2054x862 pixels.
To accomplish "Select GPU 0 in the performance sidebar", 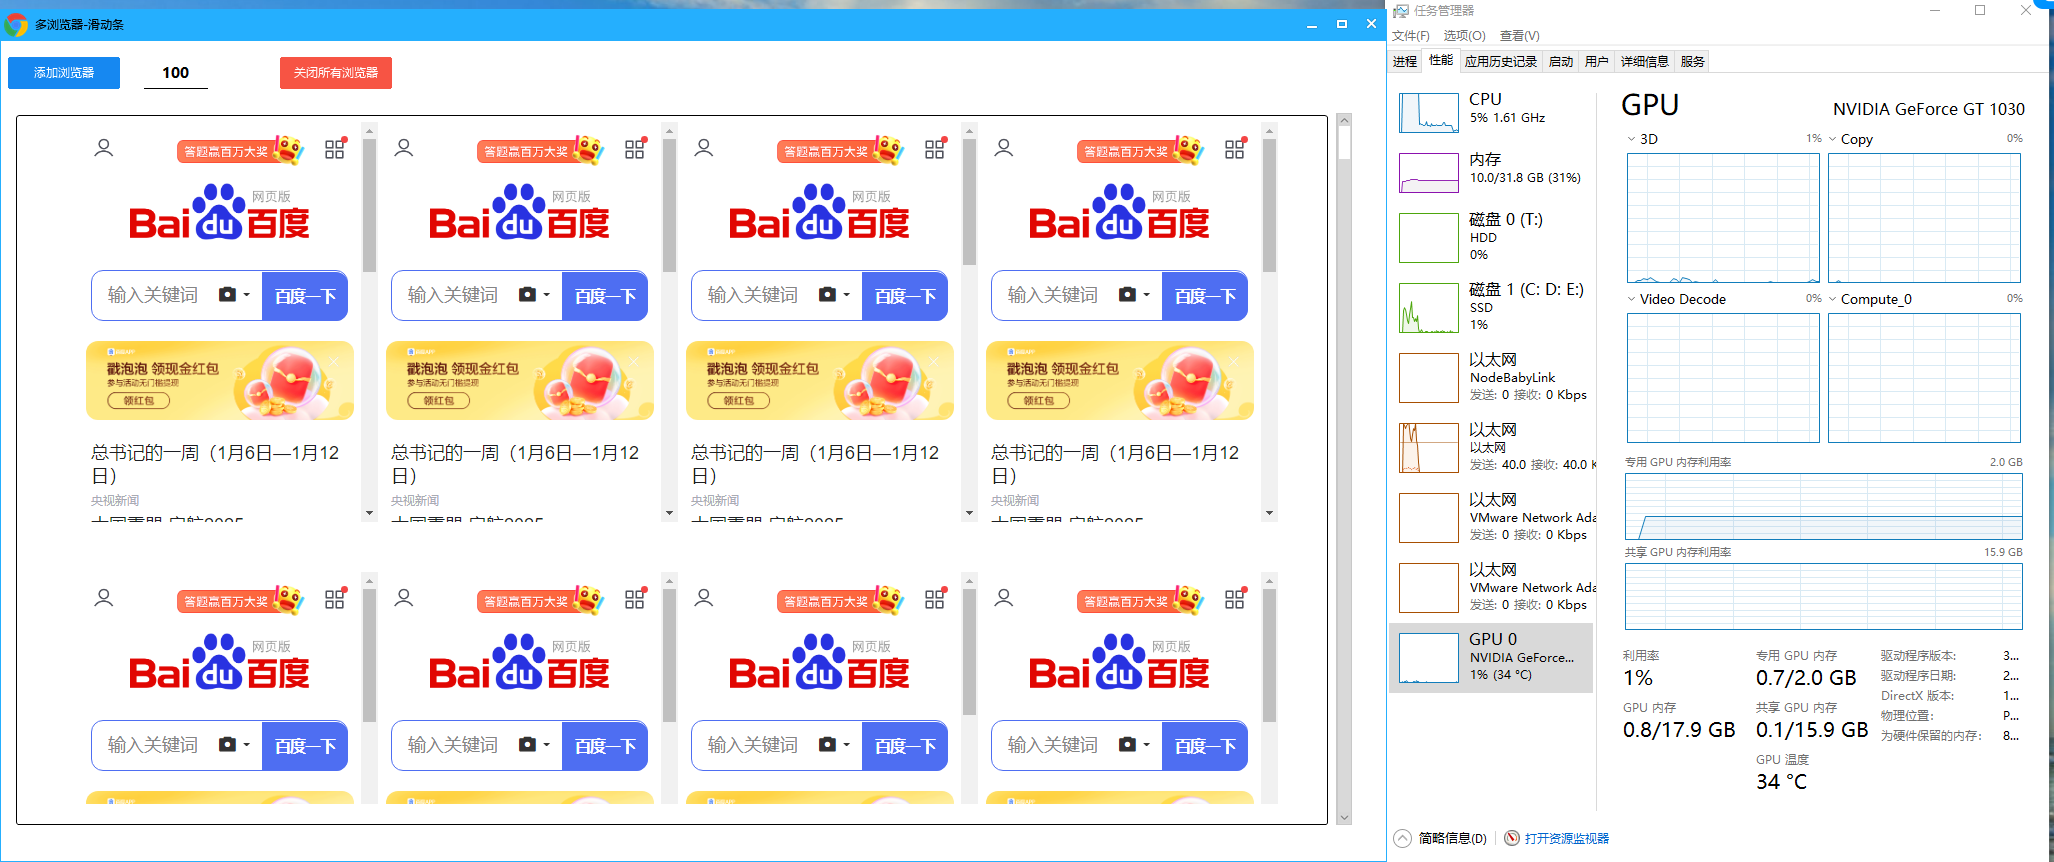I will (1491, 658).
